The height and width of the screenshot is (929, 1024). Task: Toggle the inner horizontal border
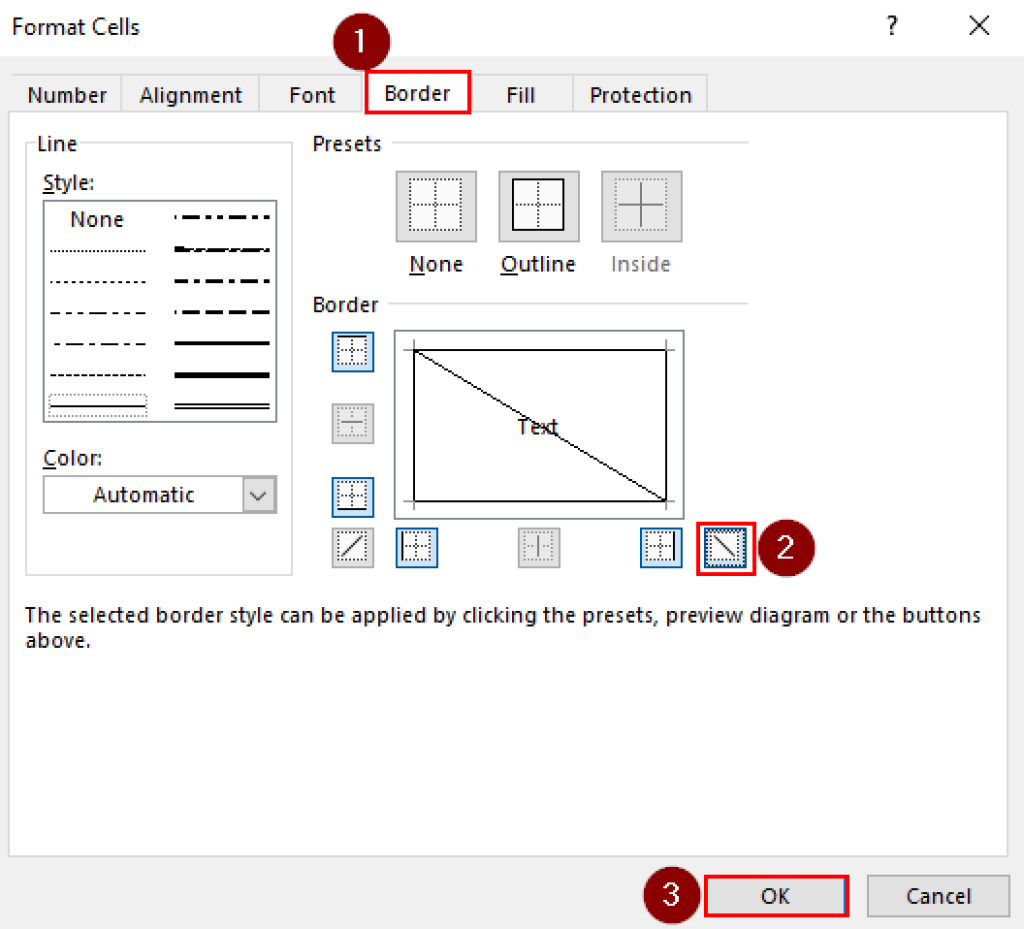(352, 423)
